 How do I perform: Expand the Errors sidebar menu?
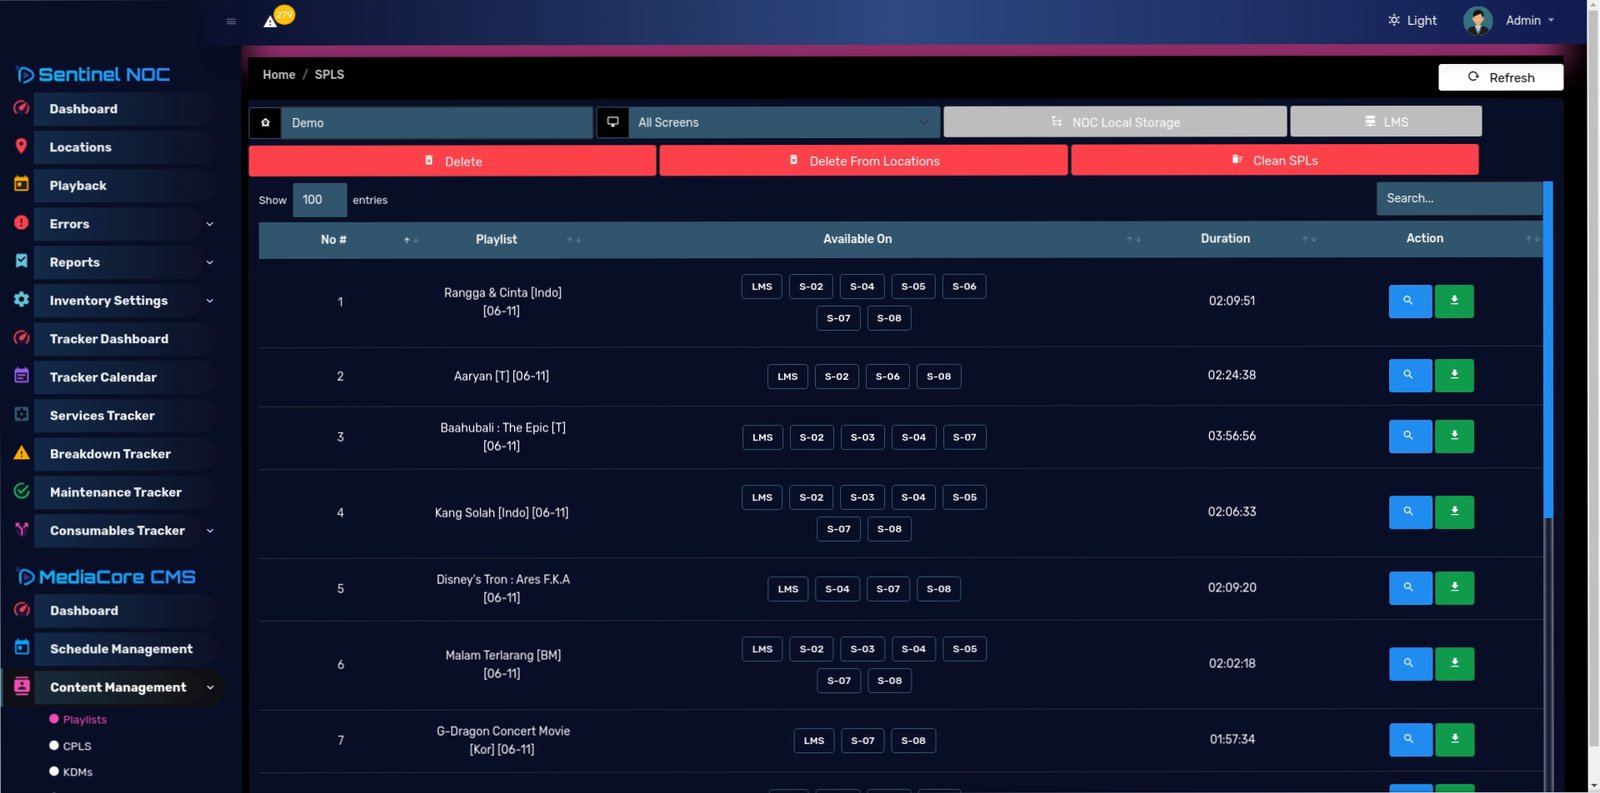(124, 224)
